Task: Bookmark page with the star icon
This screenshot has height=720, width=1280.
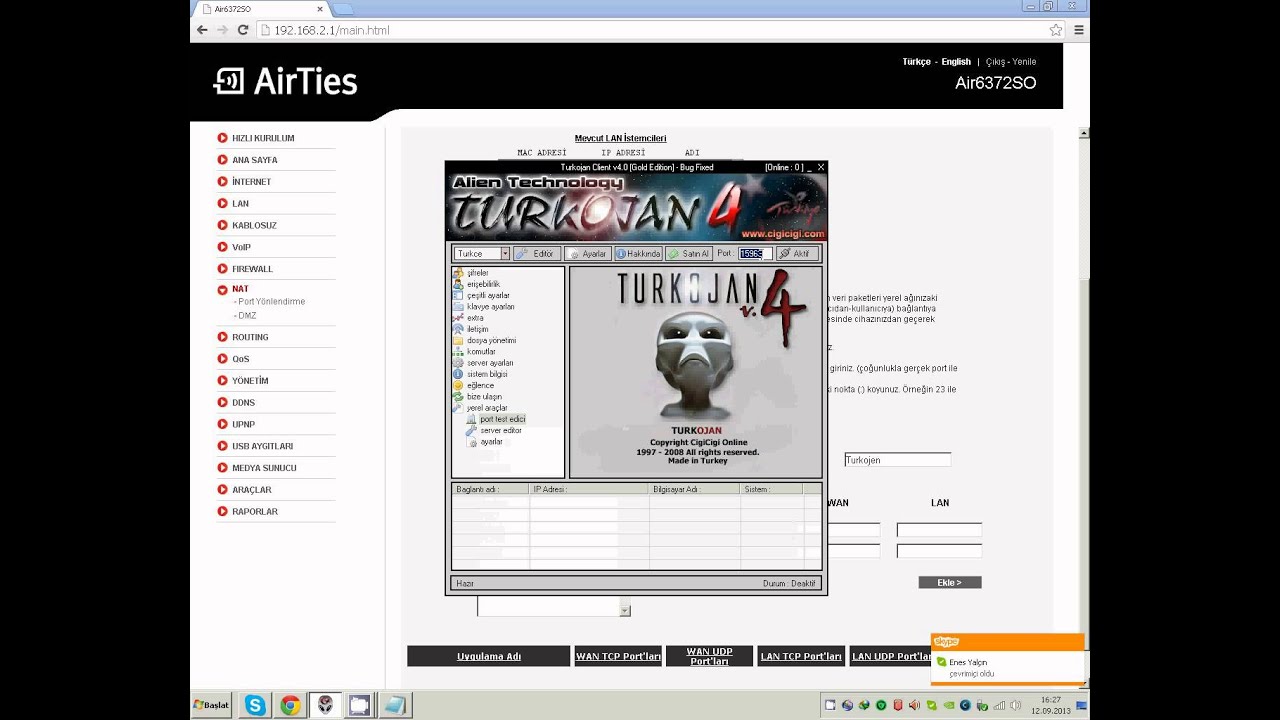Action: coord(1056,30)
